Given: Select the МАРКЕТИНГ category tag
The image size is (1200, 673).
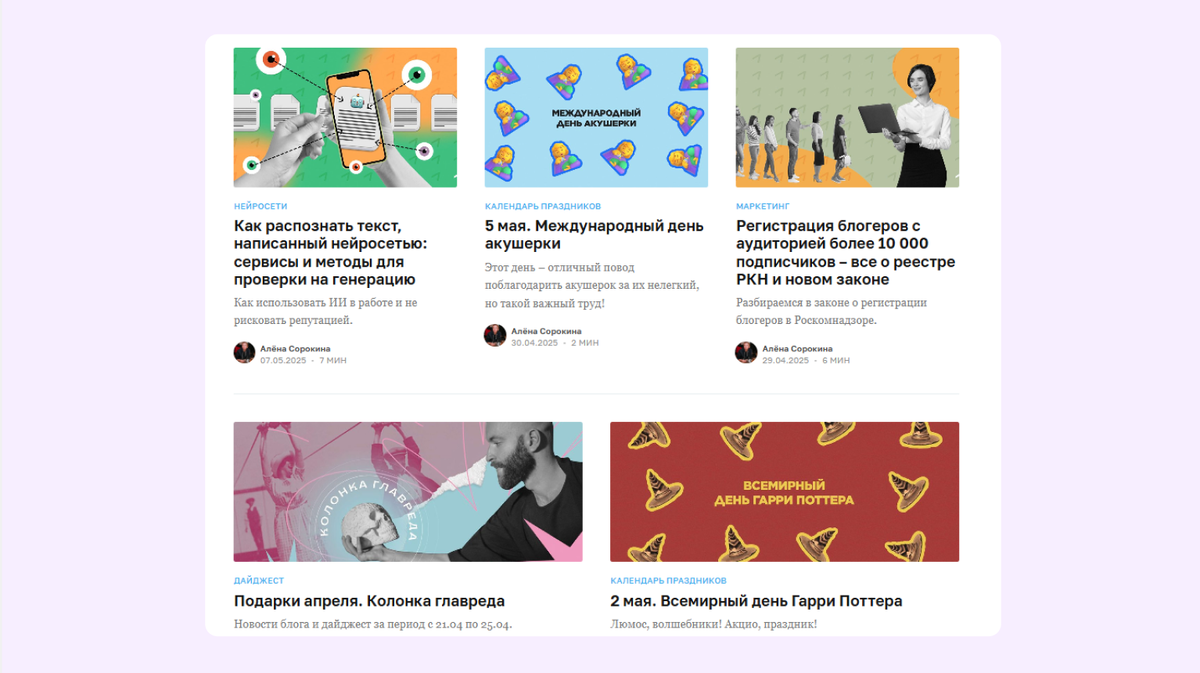Looking at the screenshot, I should [763, 207].
